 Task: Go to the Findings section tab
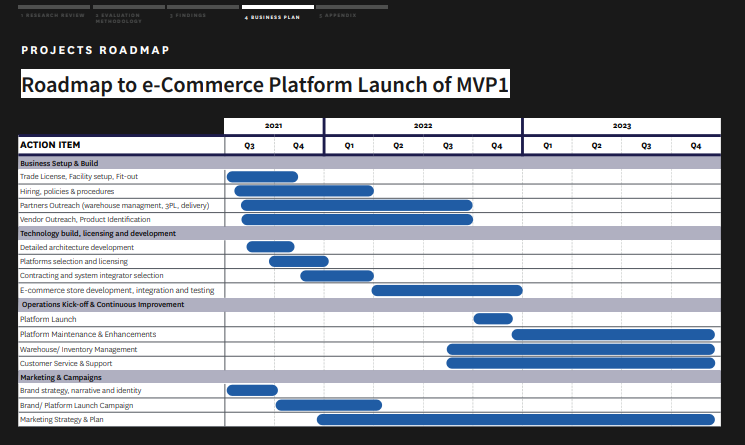tap(203, 12)
